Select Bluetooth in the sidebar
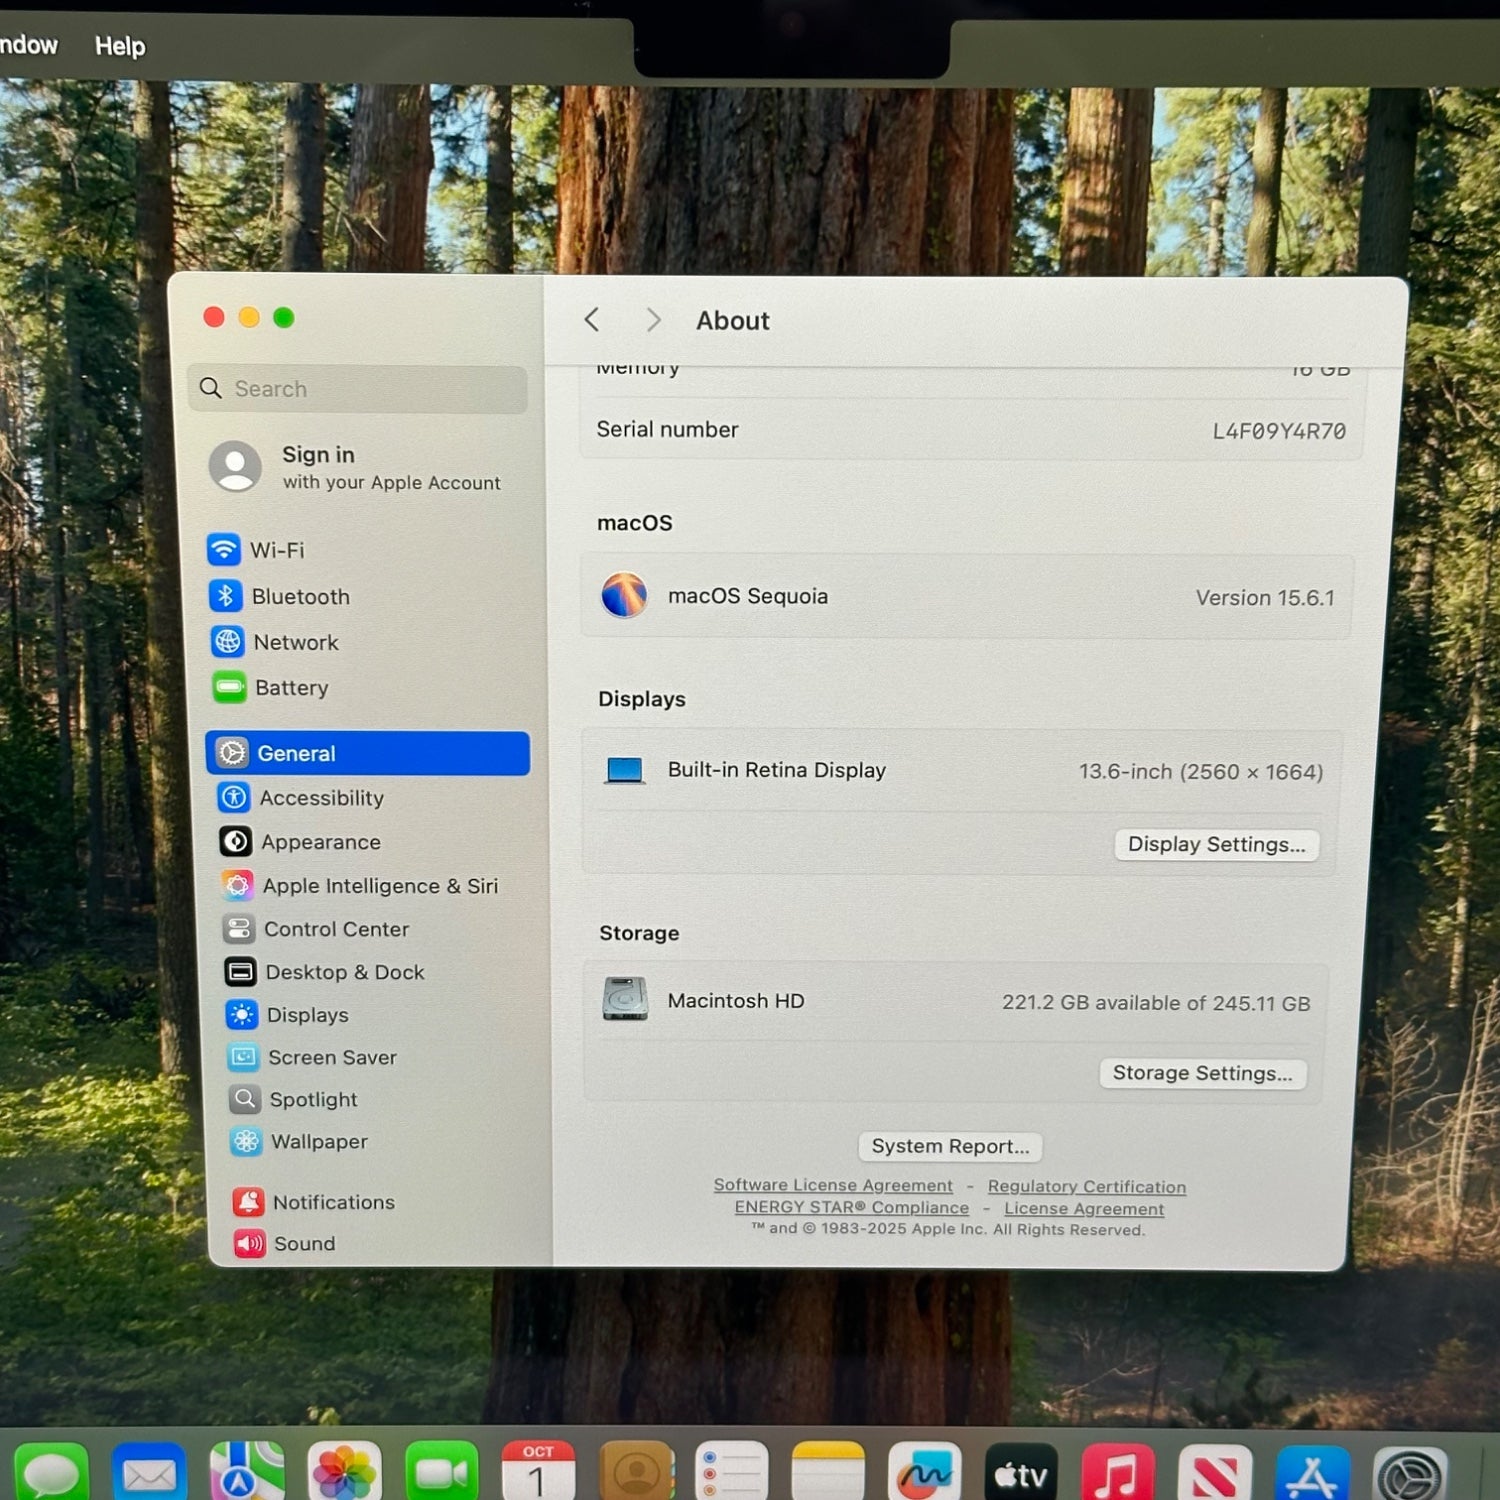Screen dimensions: 1500x1500 click(299, 597)
